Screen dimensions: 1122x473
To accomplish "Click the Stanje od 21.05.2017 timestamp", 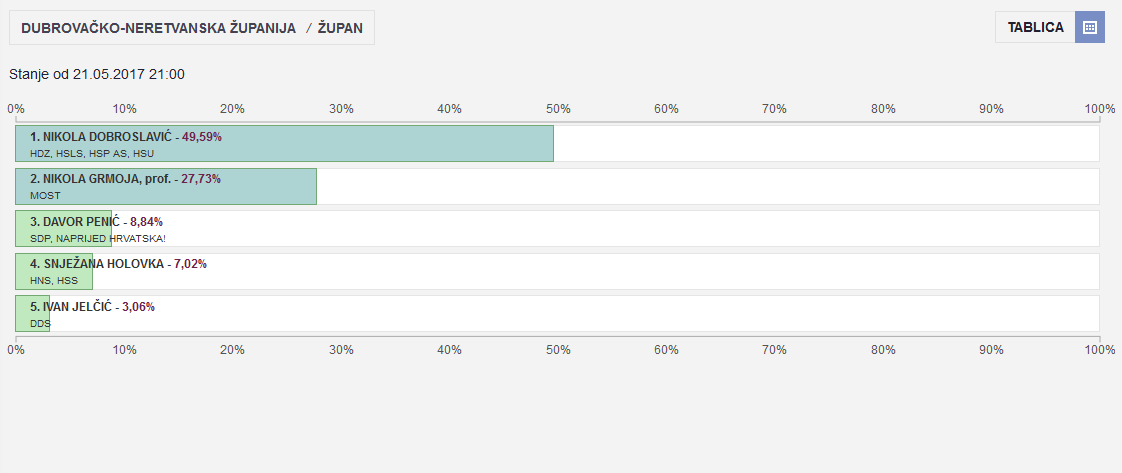I will point(97,74).
